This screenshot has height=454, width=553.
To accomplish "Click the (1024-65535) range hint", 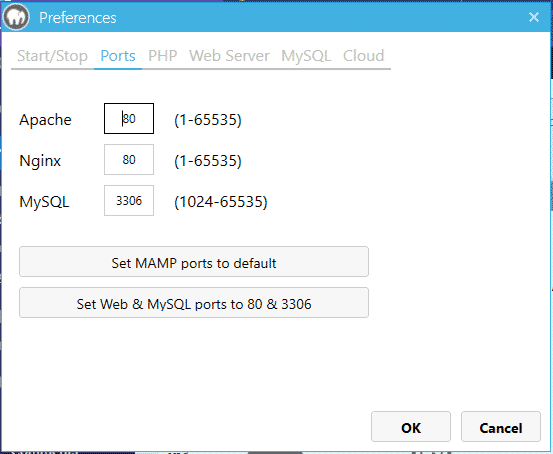I will pyautogui.click(x=221, y=202).
